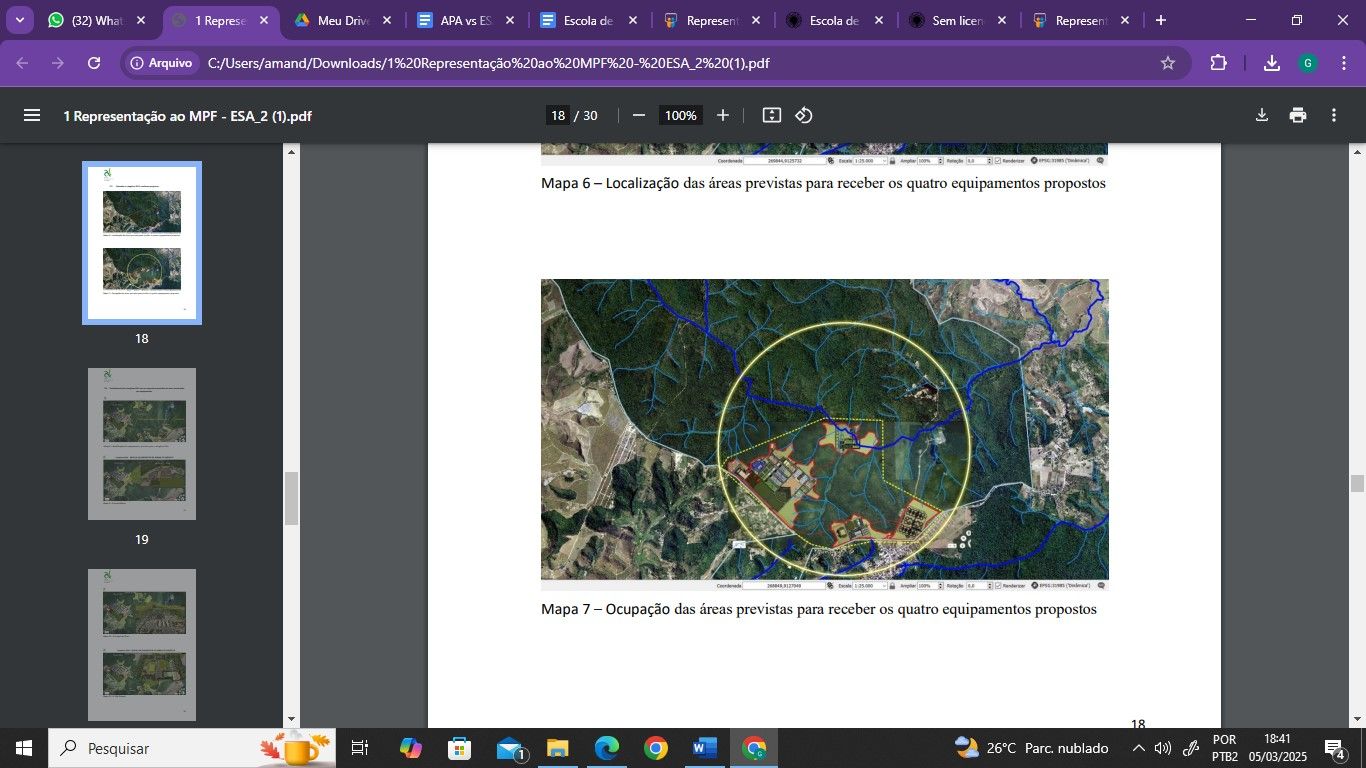
Task: Expand the tab search dropdown
Action: [19, 20]
